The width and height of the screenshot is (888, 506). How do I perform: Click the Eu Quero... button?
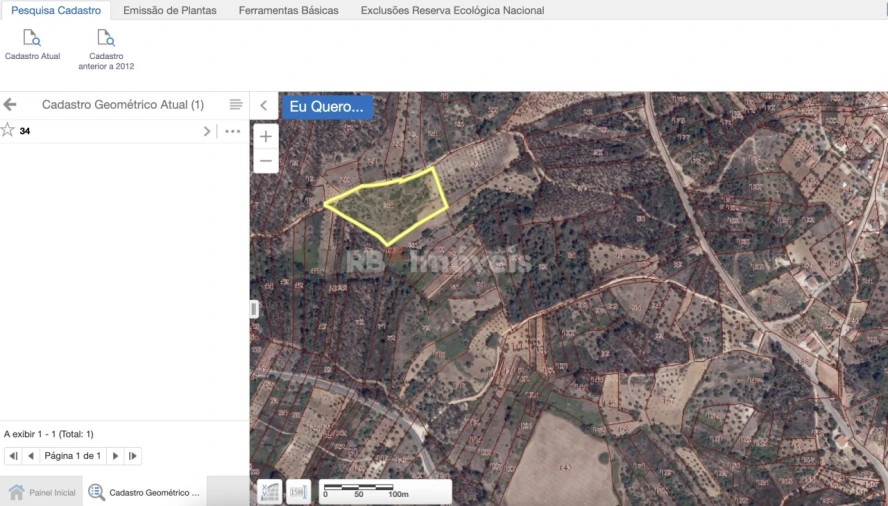(327, 106)
